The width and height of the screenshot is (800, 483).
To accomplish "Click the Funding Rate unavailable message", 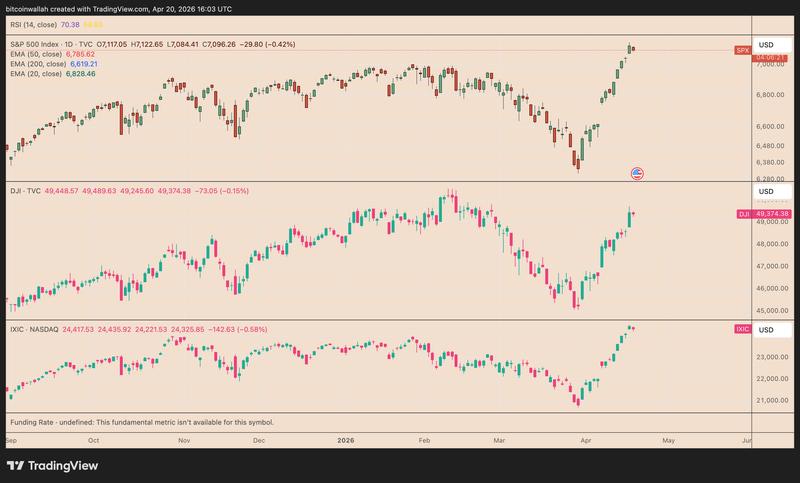I will pyautogui.click(x=142, y=422).
